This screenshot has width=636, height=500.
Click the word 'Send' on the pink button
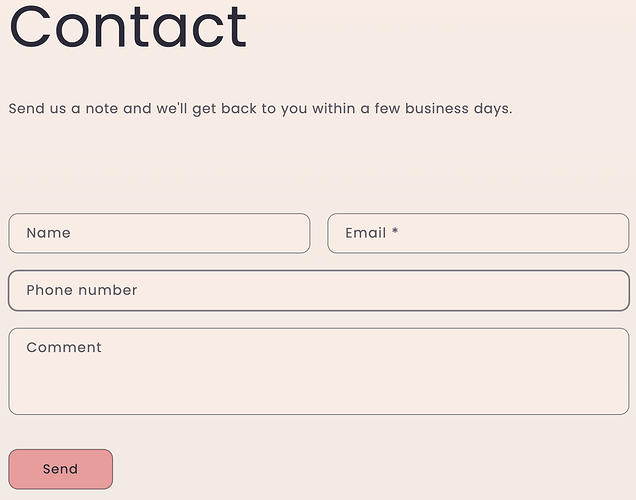click(60, 469)
